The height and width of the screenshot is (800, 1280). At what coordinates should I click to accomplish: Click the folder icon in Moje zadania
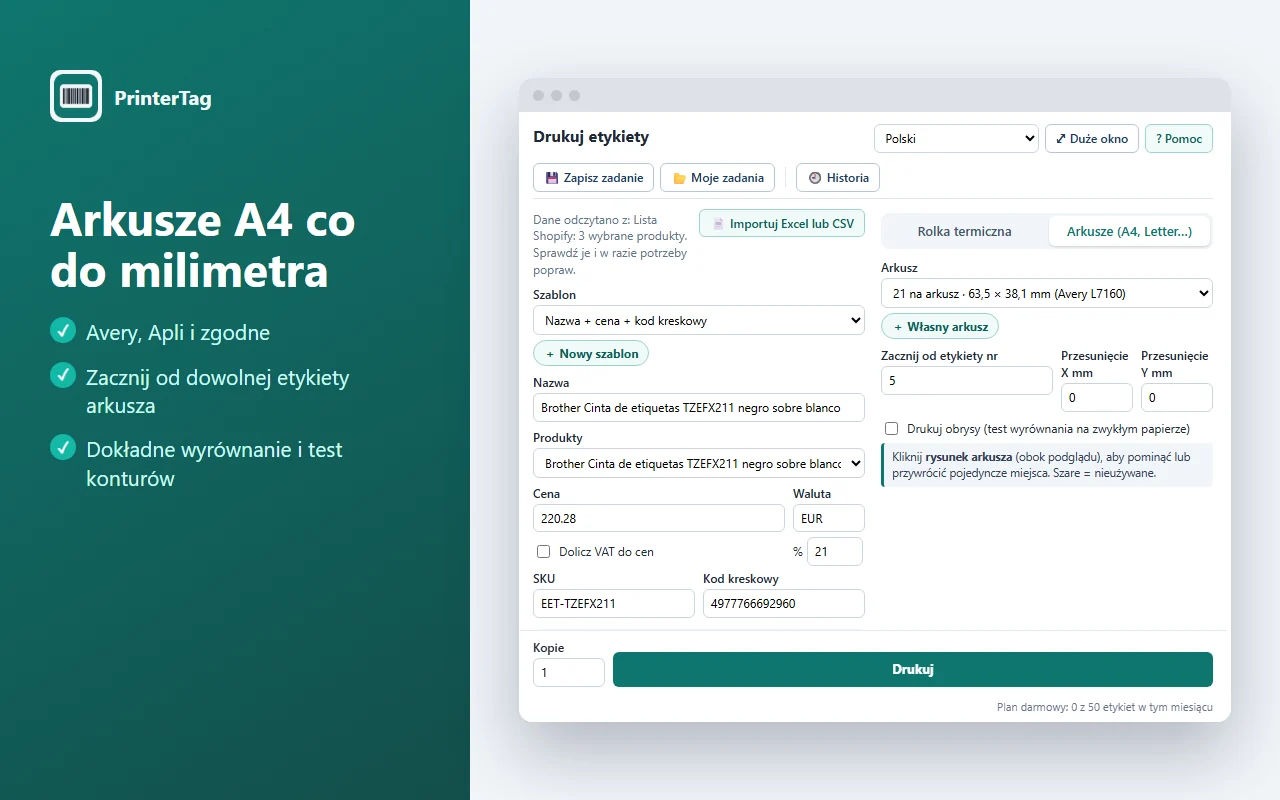coord(679,178)
